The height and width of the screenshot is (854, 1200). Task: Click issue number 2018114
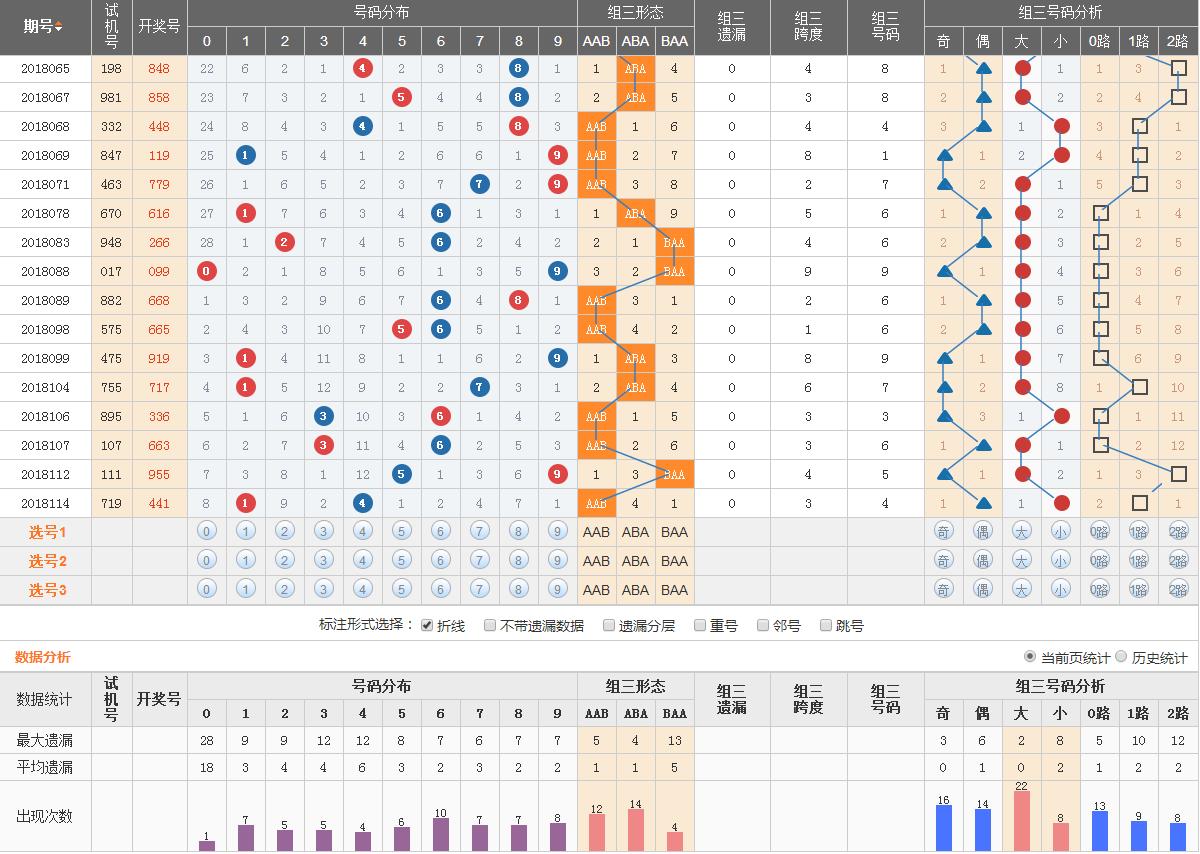click(x=45, y=504)
